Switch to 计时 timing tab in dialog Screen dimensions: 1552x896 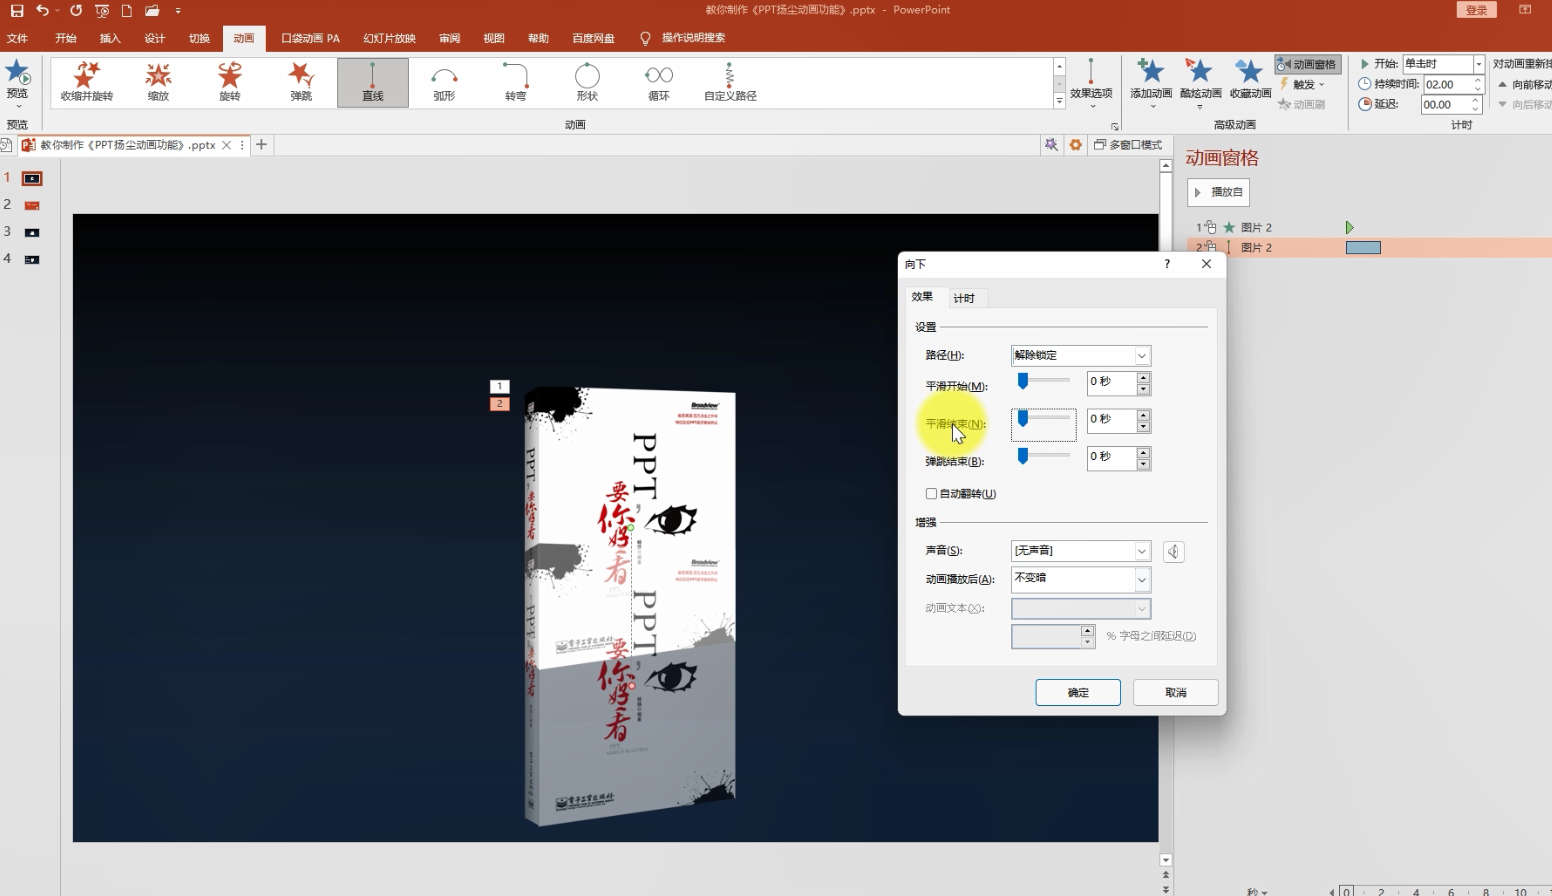(x=964, y=298)
